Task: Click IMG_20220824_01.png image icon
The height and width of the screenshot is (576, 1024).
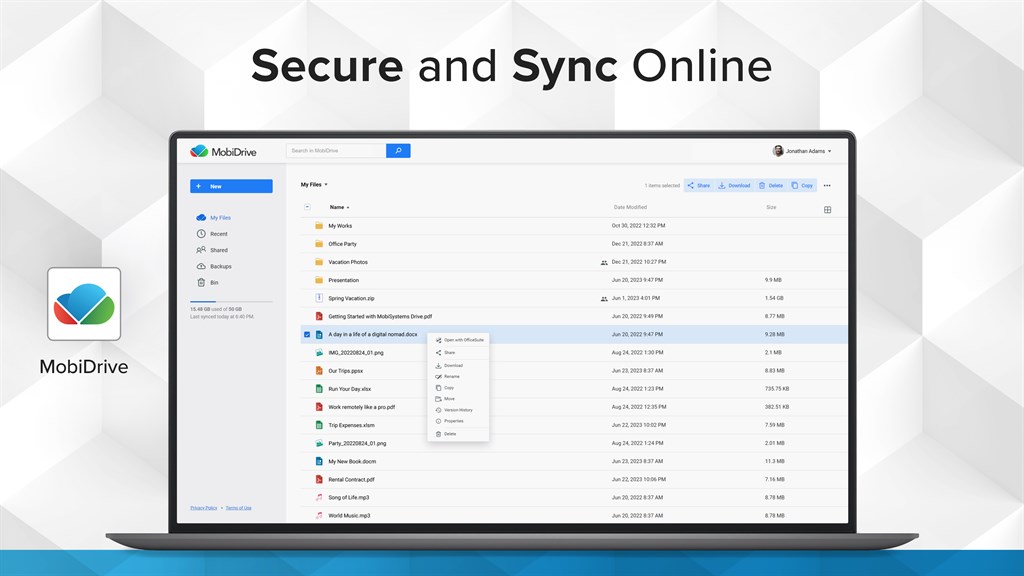Action: pos(319,353)
